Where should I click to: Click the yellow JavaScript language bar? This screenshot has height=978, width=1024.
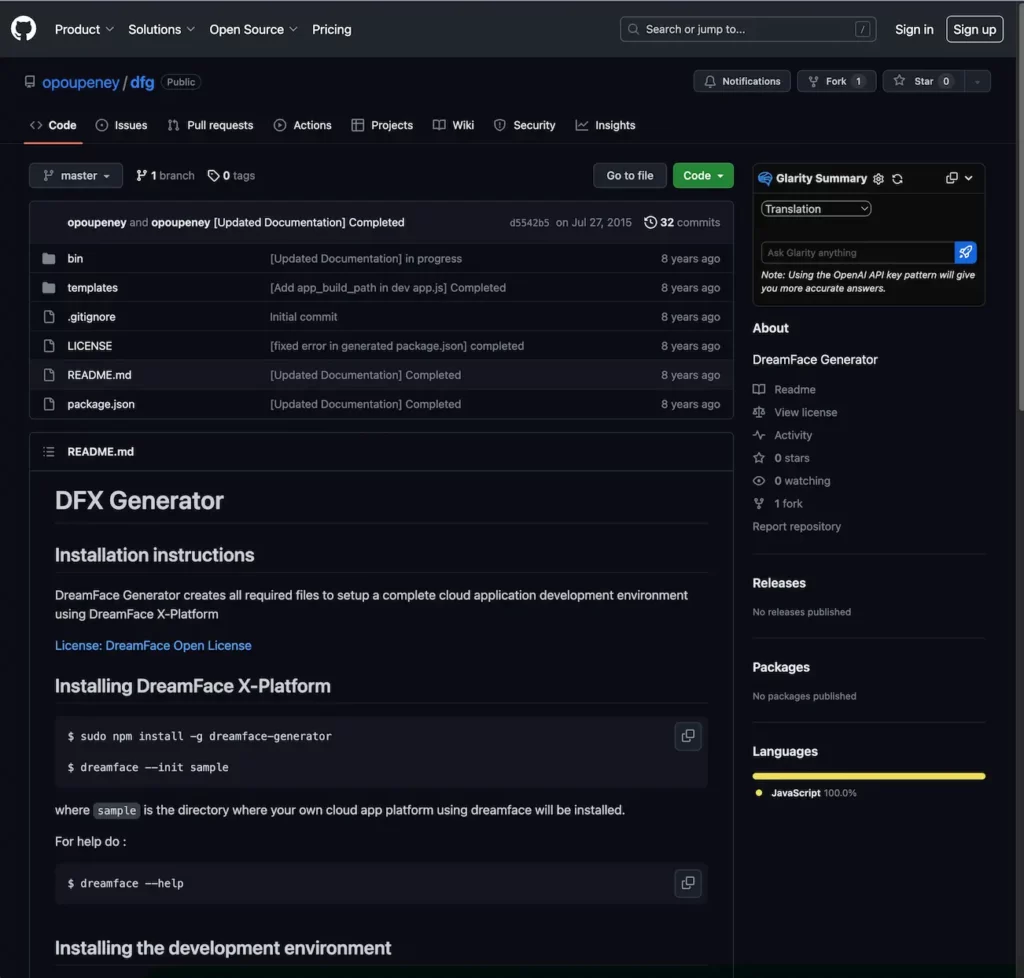coord(868,775)
